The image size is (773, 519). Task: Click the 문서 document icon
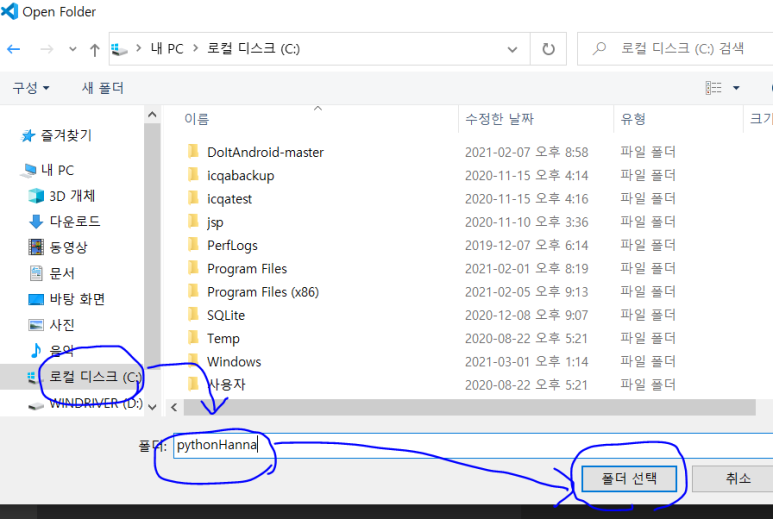pyautogui.click(x=36, y=273)
